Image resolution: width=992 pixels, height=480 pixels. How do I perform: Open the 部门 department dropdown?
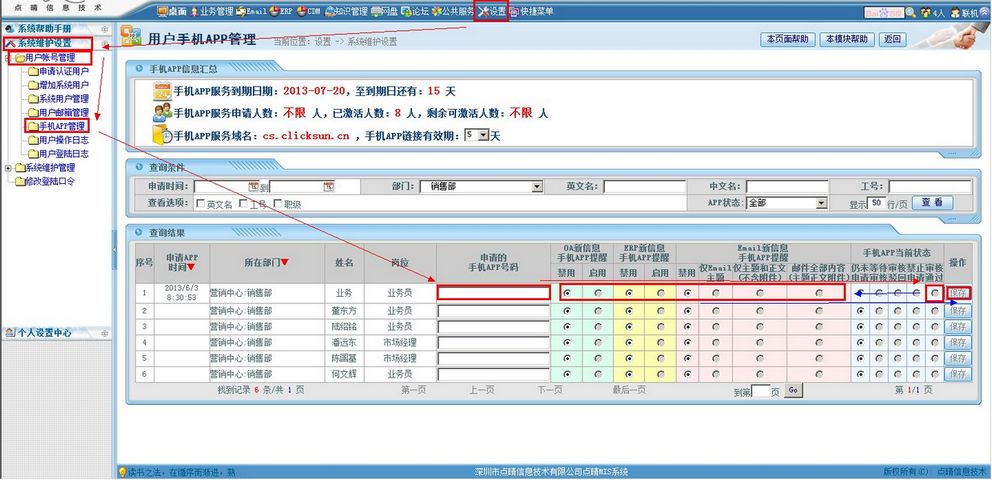(x=537, y=187)
